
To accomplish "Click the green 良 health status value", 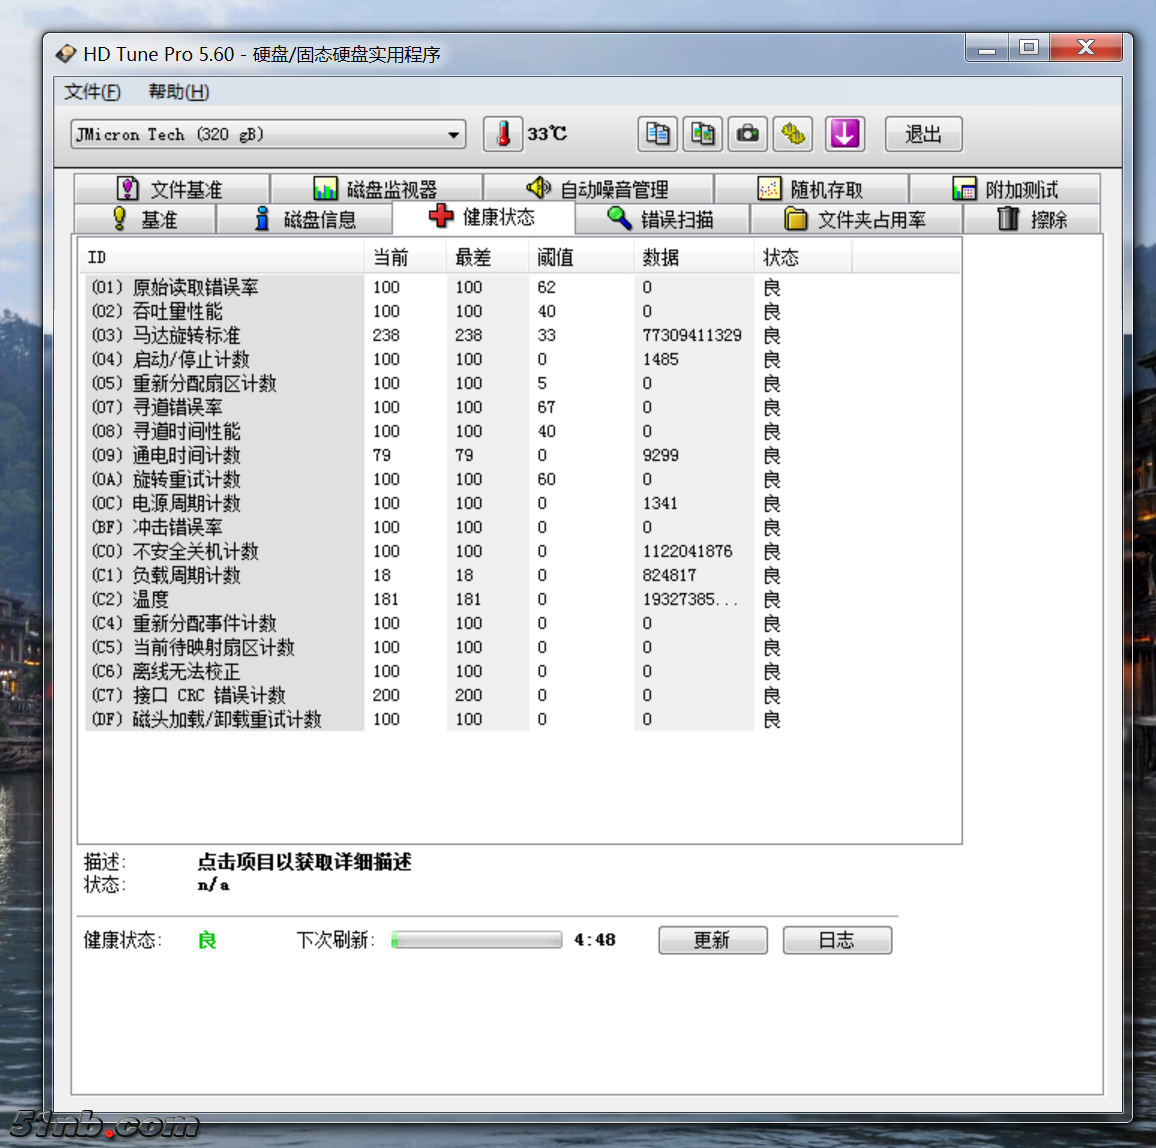I will coord(207,940).
